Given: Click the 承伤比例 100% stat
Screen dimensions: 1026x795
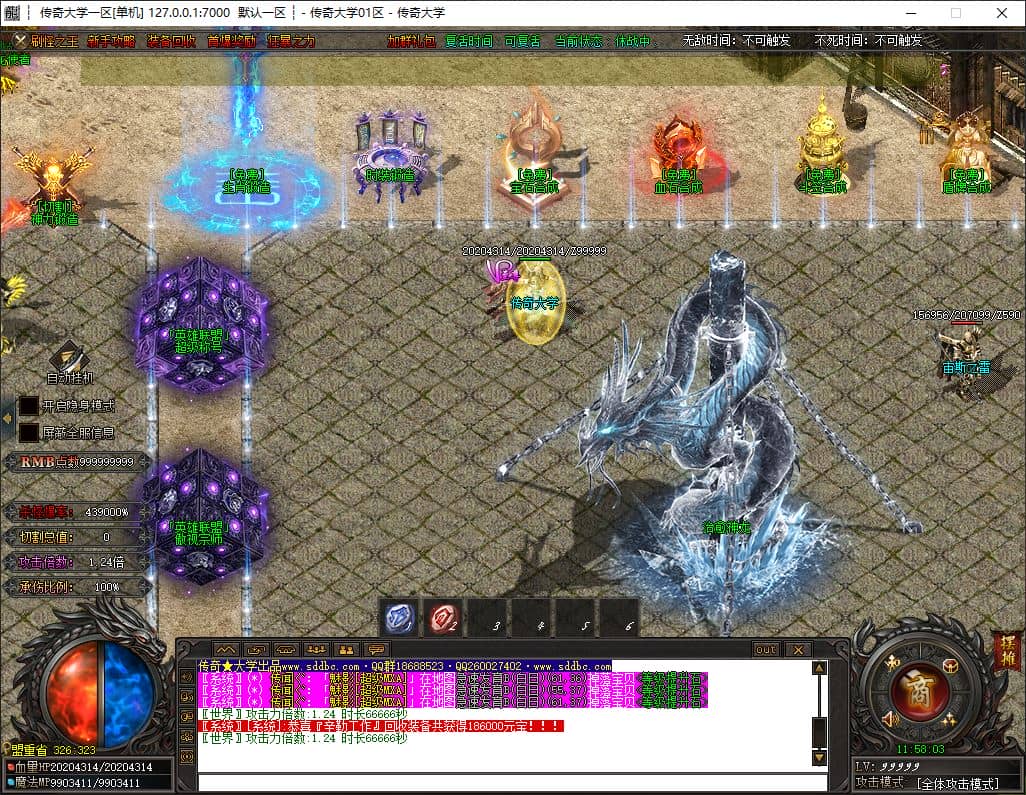Looking at the screenshot, I should [x=77, y=587].
